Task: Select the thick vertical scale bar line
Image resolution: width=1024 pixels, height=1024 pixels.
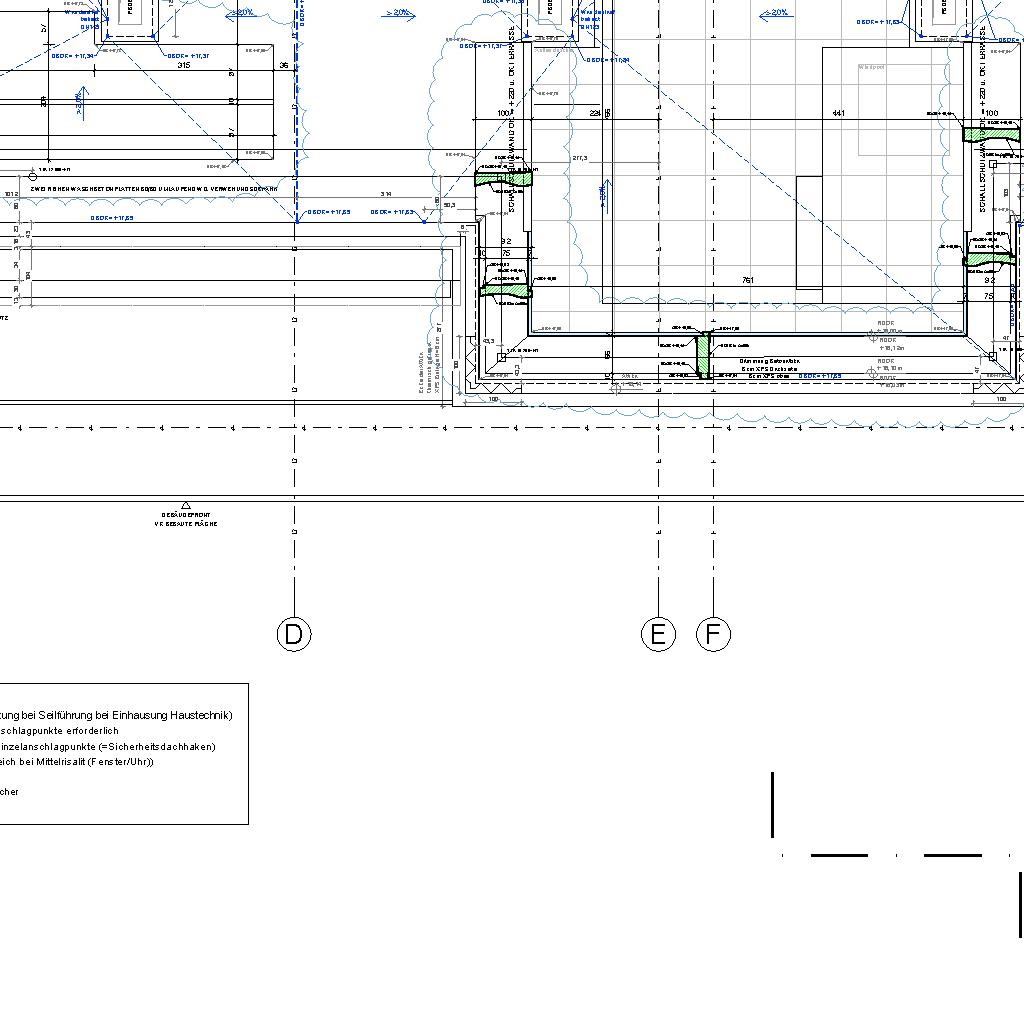Action: (x=773, y=805)
